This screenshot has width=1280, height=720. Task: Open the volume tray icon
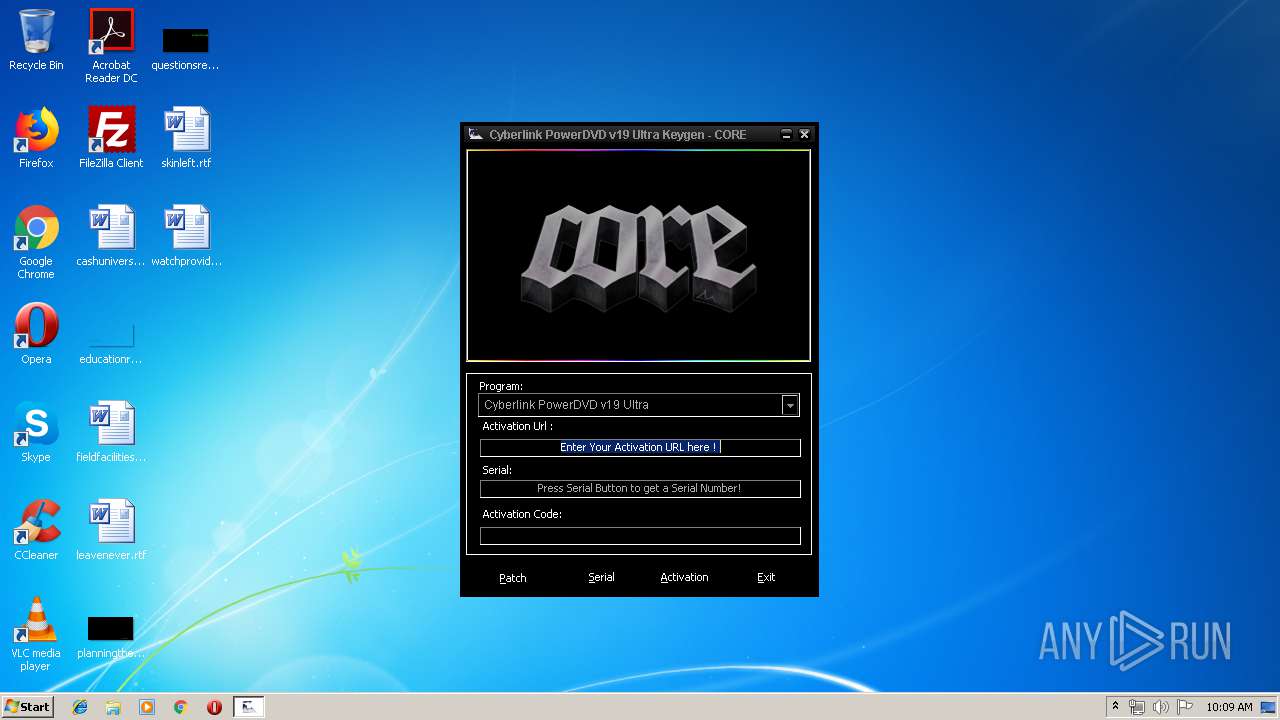(x=1161, y=707)
